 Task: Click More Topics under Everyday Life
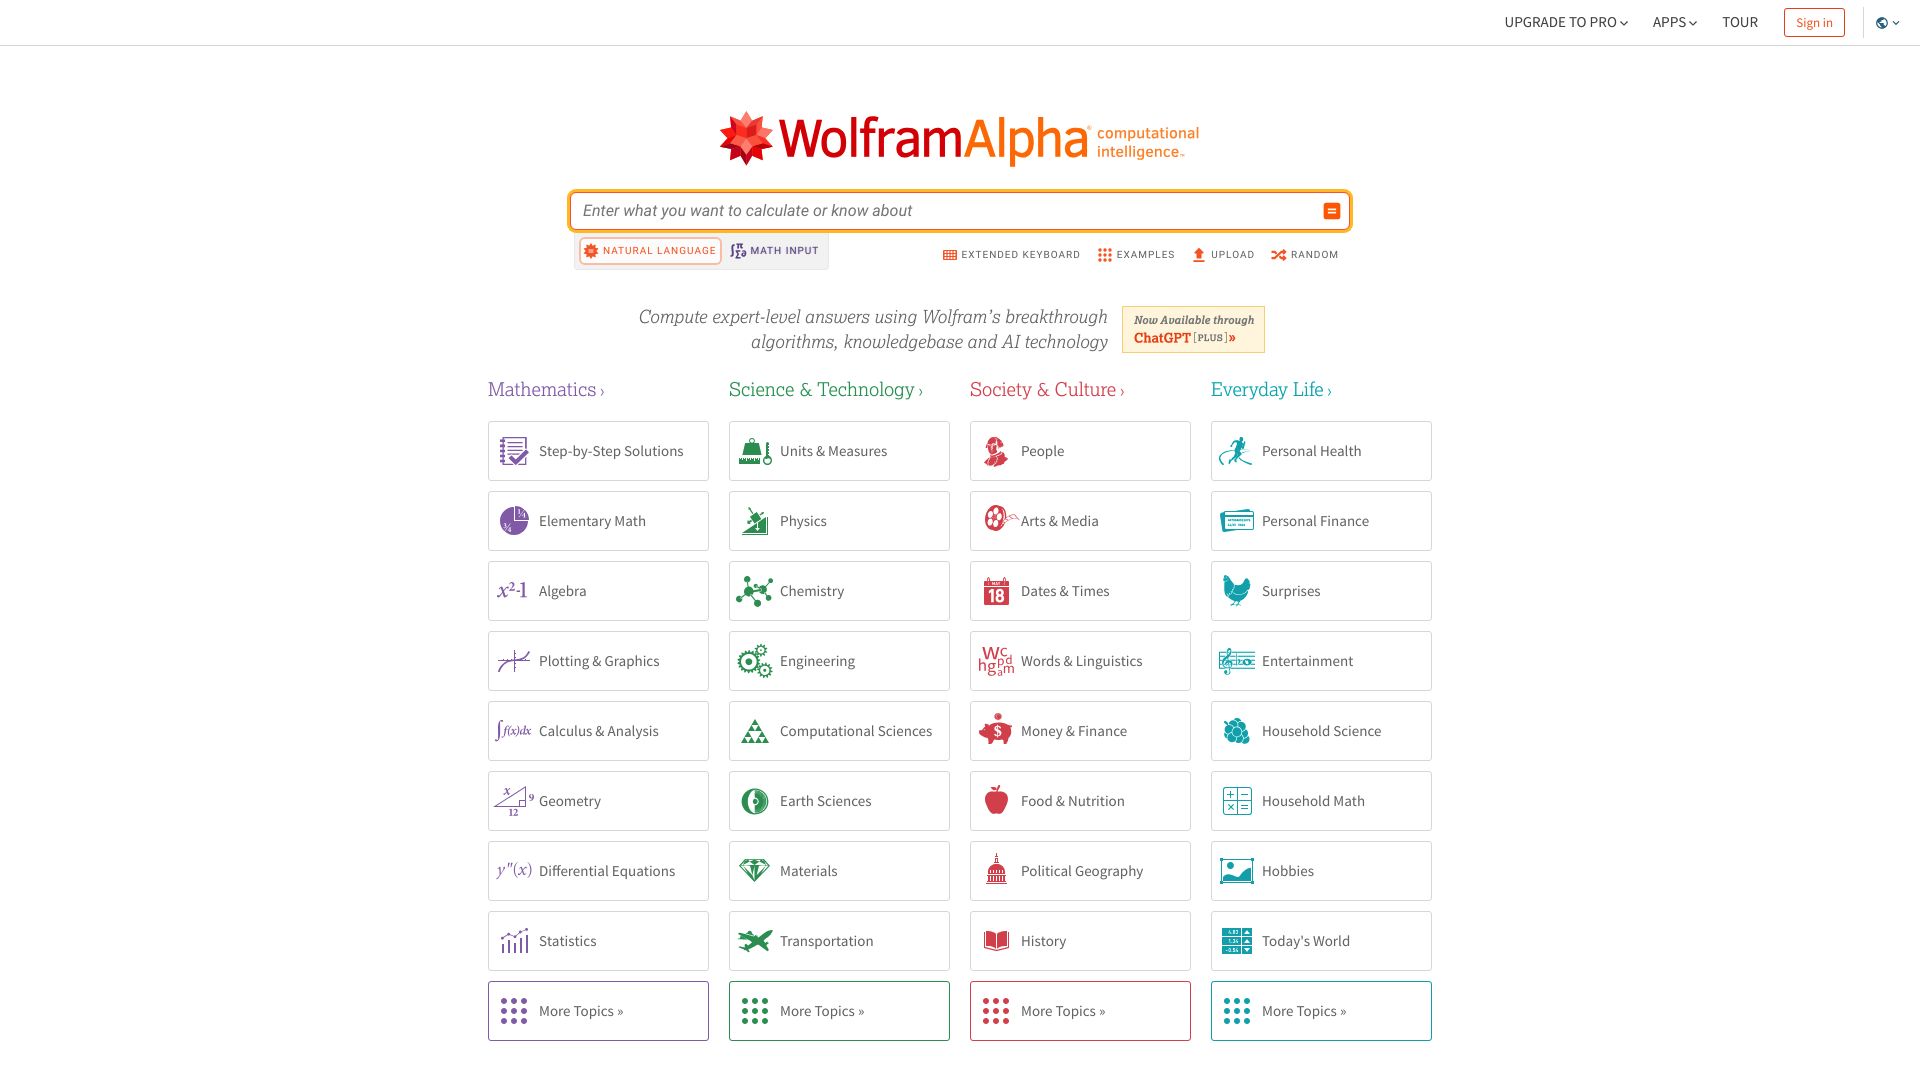click(x=1320, y=1011)
